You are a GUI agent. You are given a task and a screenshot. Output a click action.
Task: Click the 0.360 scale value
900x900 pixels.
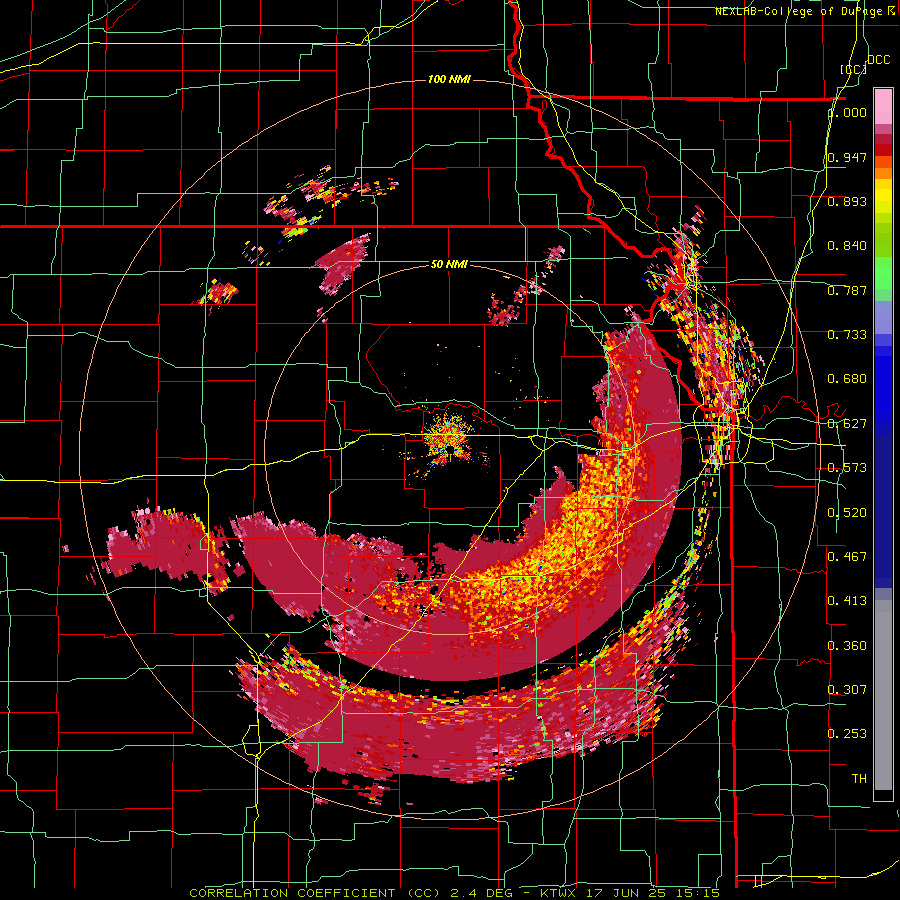tap(847, 646)
